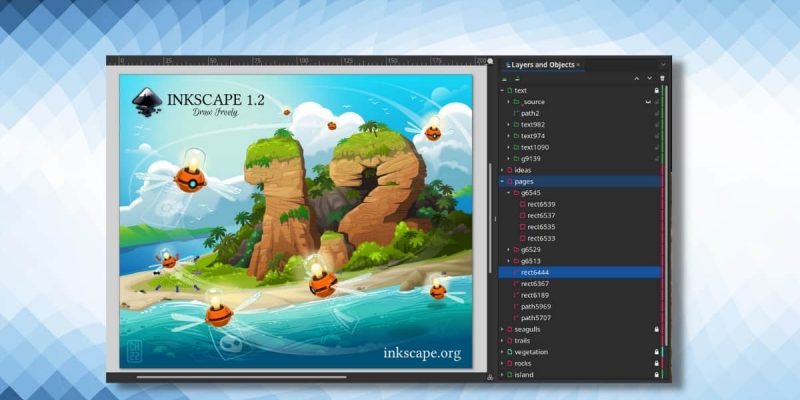Click the vertical scrollbar of the Layers panel
800x400 pixels.
[x=666, y=214]
